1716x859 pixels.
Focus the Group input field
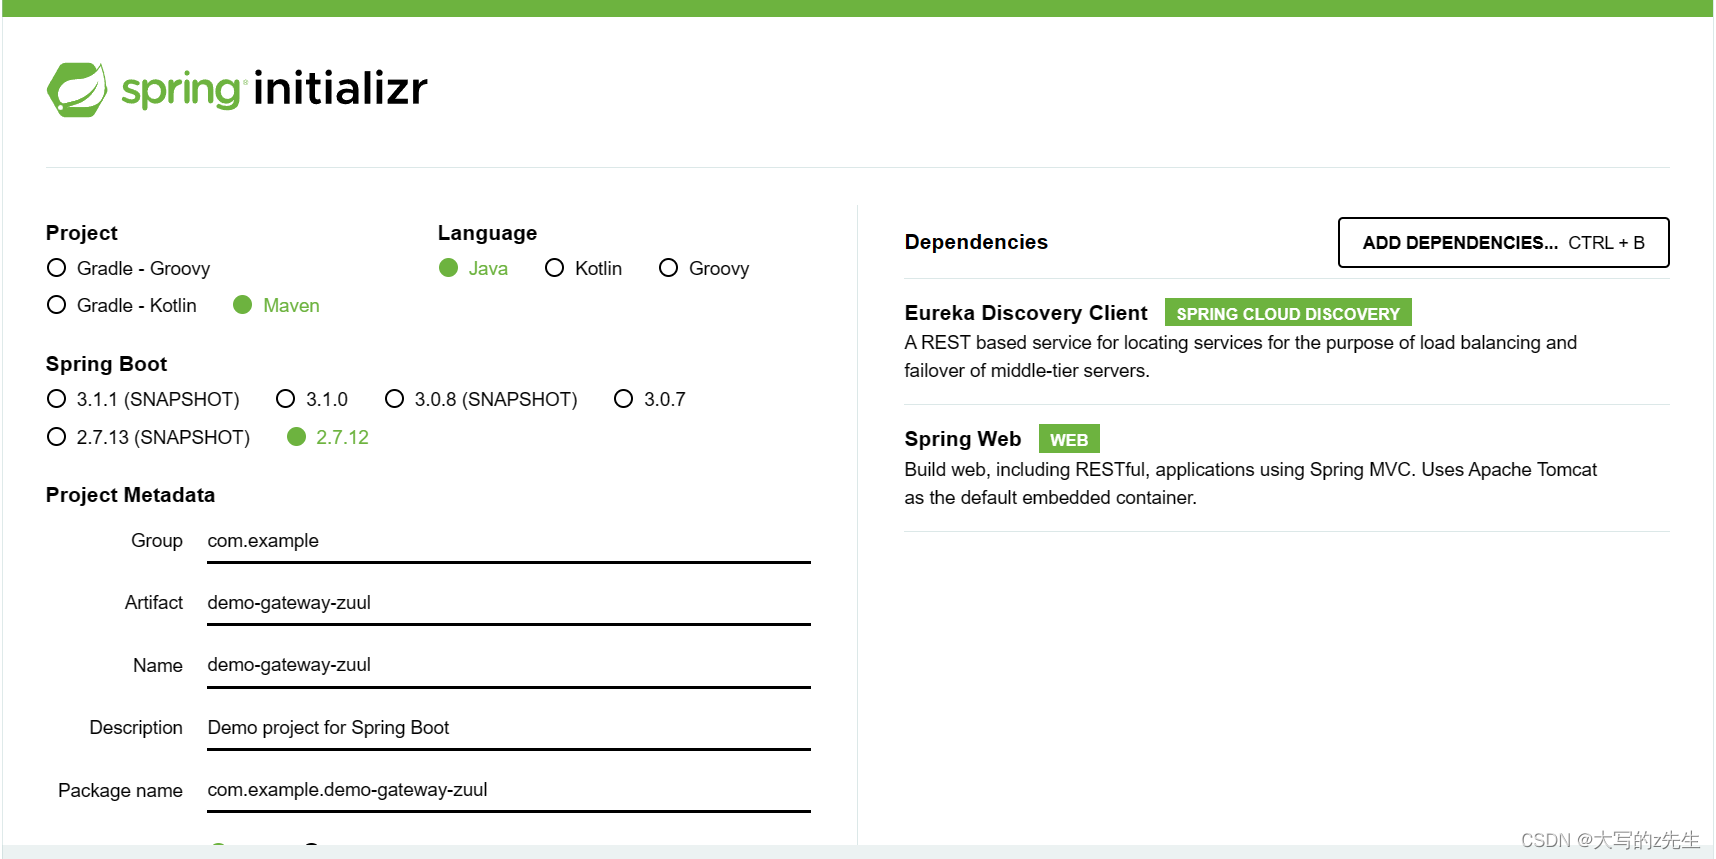click(x=508, y=541)
